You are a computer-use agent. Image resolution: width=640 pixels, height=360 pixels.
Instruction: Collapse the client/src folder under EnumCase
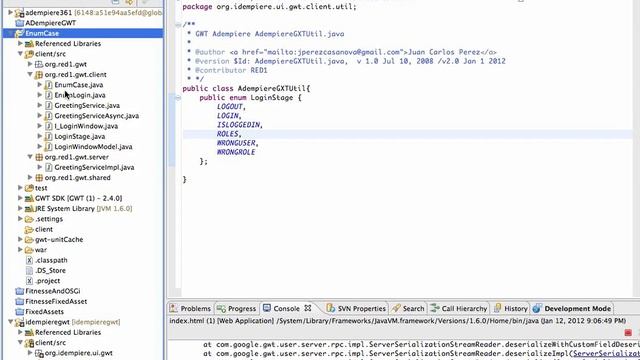(x=20, y=53)
